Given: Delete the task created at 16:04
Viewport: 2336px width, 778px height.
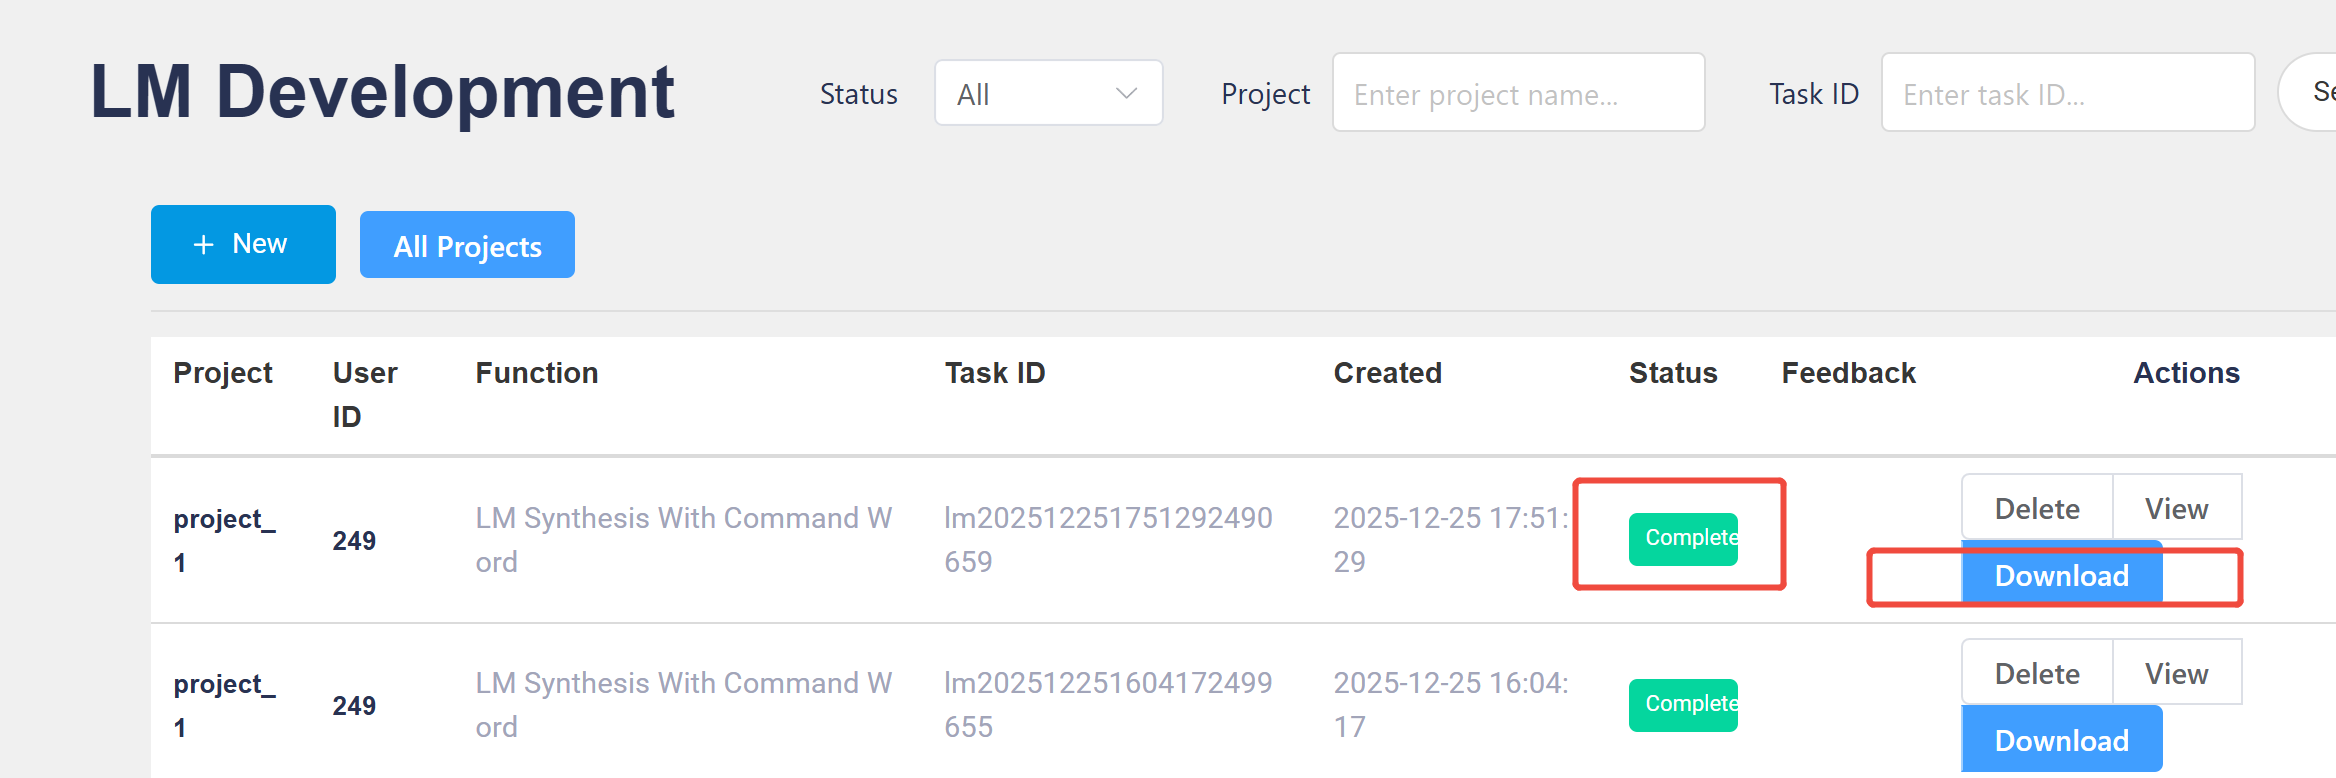Looking at the screenshot, I should pos(2036,674).
